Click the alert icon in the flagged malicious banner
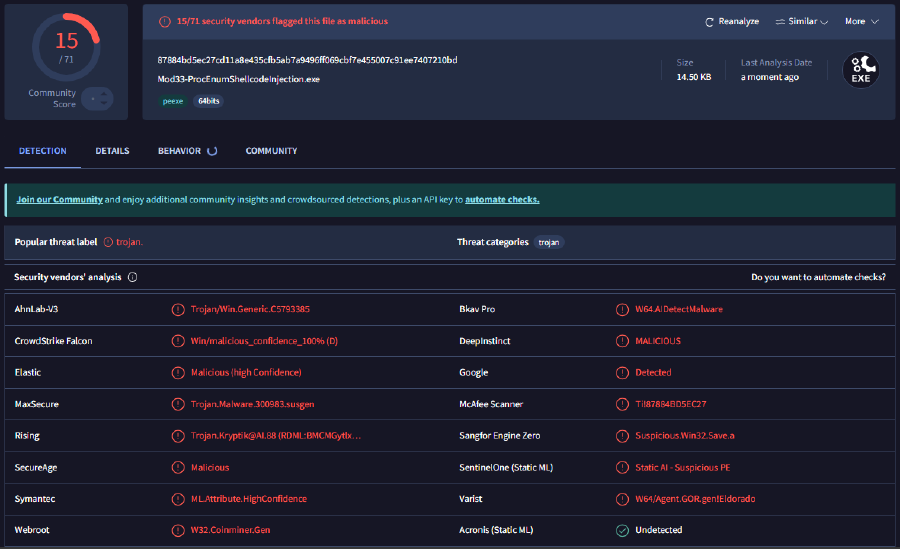Image resolution: width=900 pixels, height=549 pixels. [164, 21]
